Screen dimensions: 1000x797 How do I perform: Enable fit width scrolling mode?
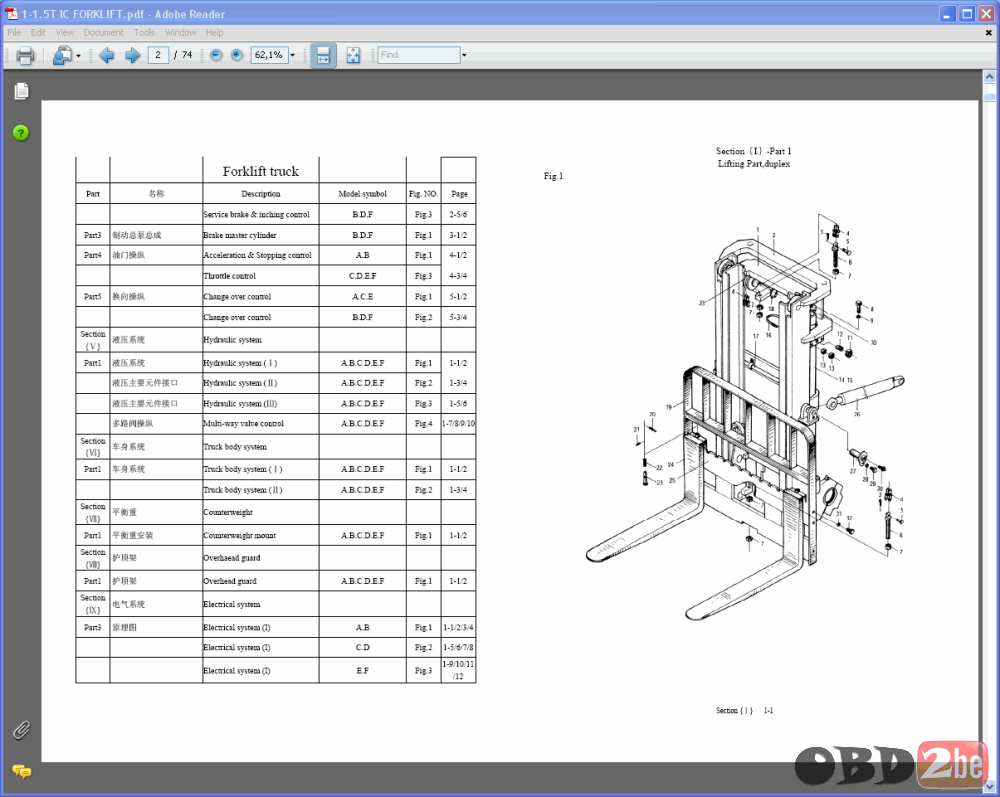point(323,55)
